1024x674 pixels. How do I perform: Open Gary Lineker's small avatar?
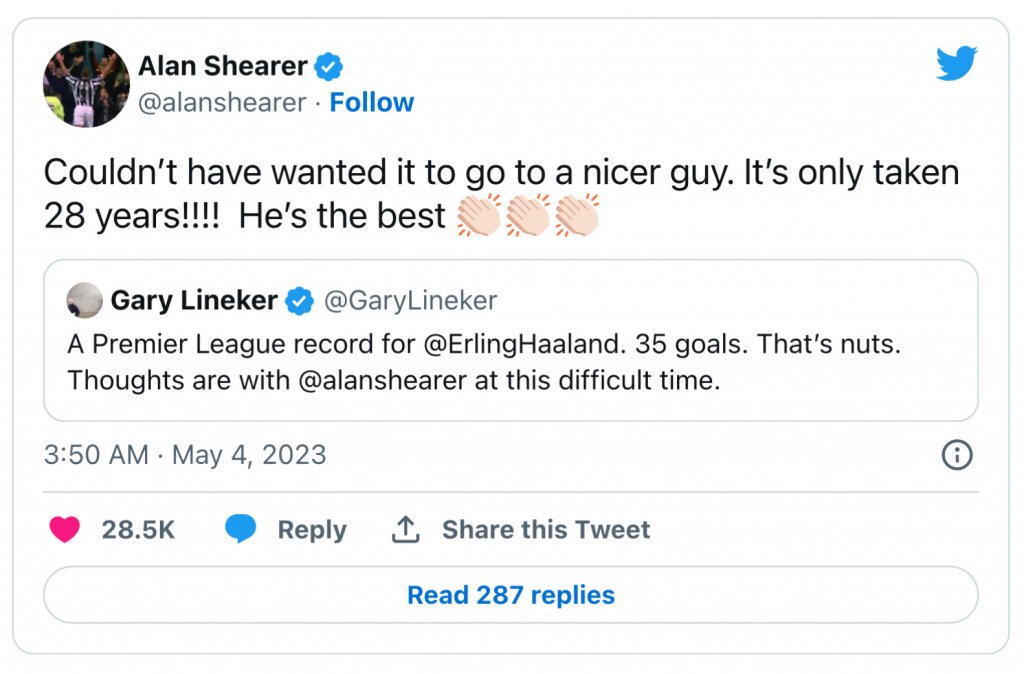tap(85, 300)
